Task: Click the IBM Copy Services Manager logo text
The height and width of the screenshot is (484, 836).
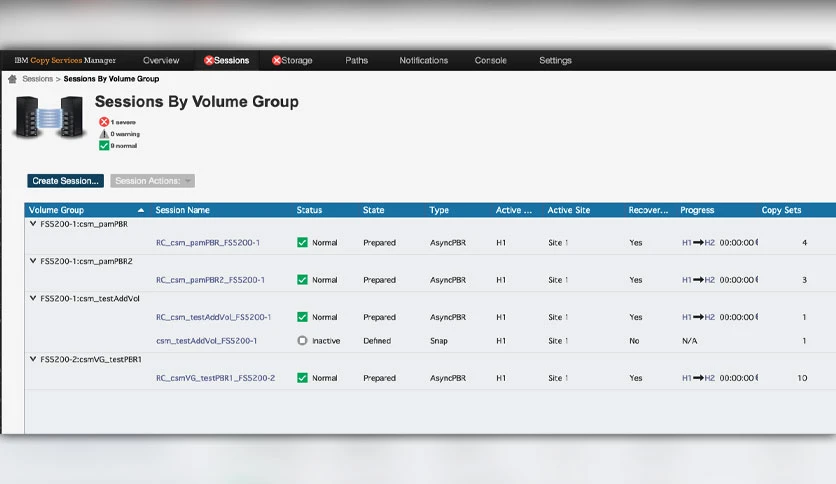Action: click(x=65, y=60)
